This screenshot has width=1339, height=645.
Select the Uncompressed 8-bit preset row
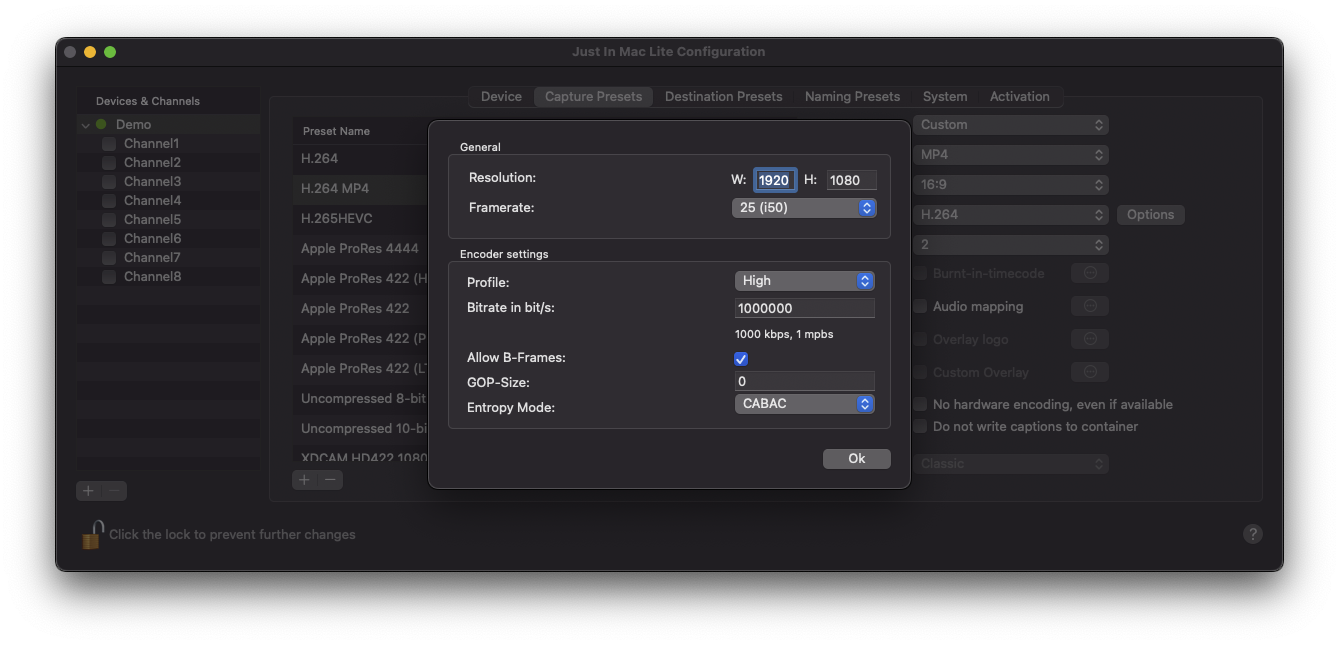[x=361, y=398]
